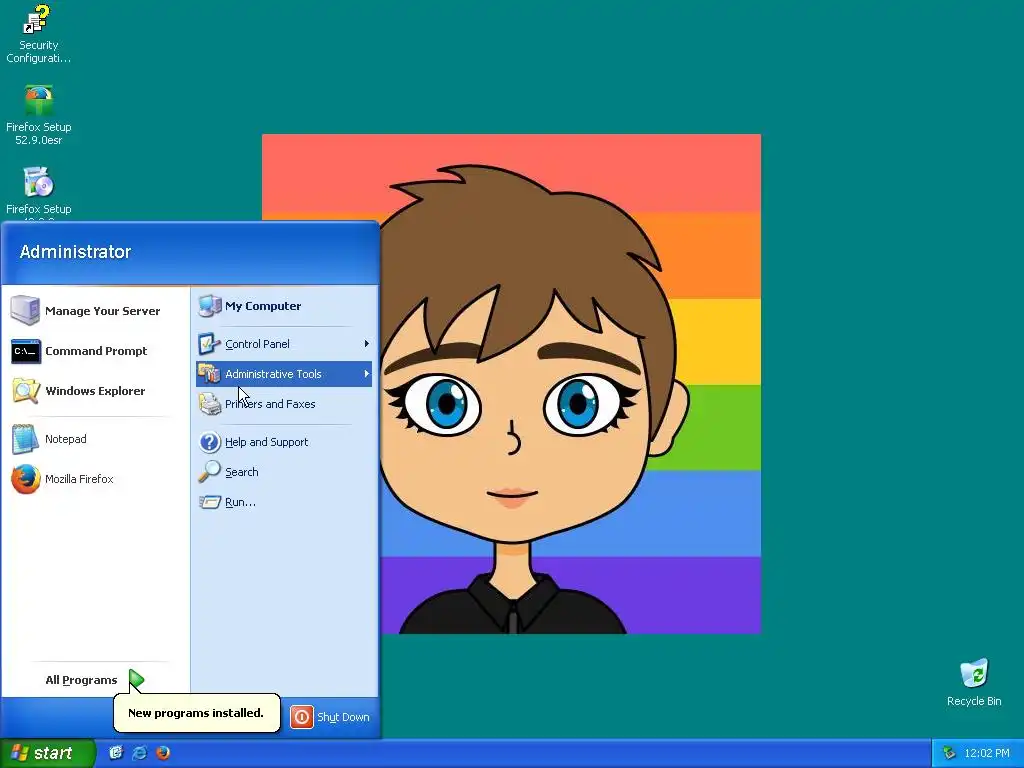Image resolution: width=1024 pixels, height=768 pixels.
Task: Expand the Administrative Tools submenu arrow
Action: [x=366, y=374]
